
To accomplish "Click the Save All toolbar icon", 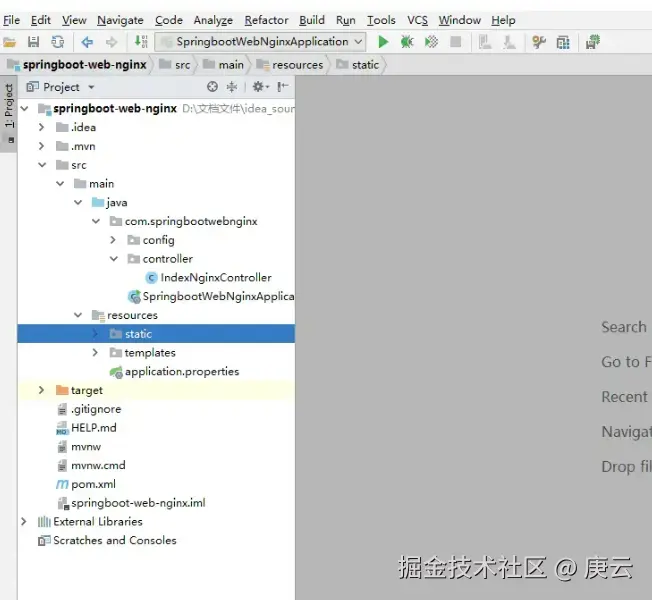I will coord(33,42).
